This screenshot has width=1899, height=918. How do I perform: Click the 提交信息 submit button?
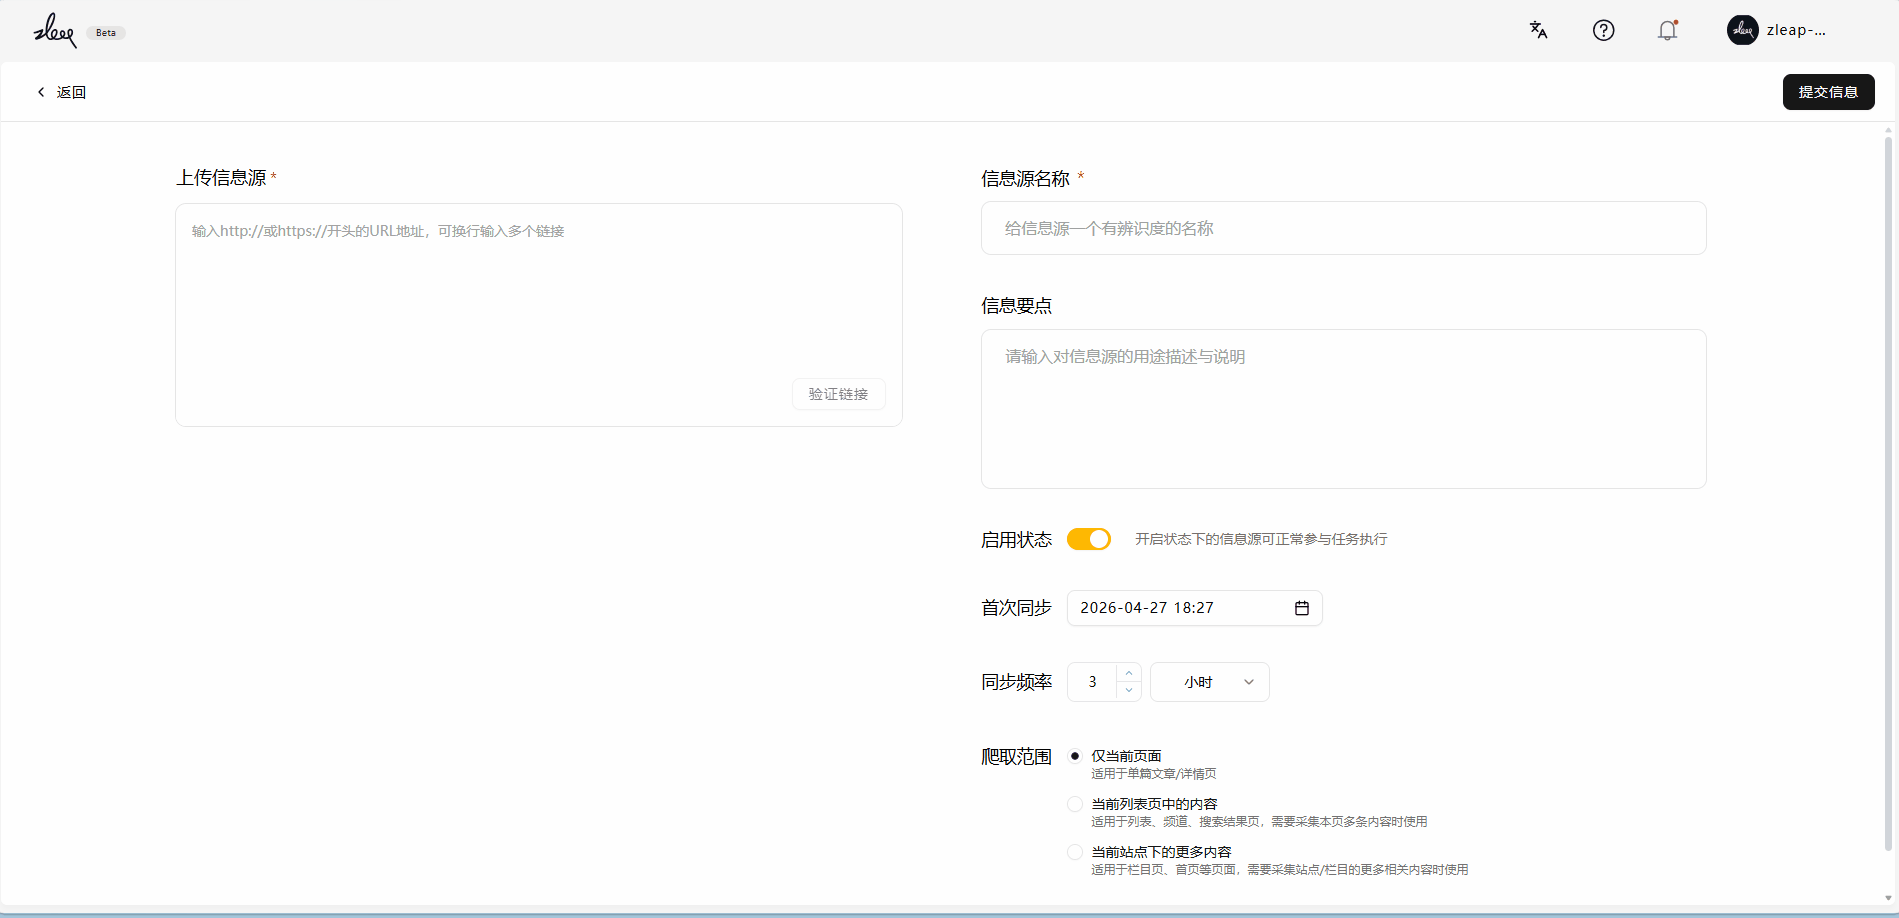point(1828,92)
